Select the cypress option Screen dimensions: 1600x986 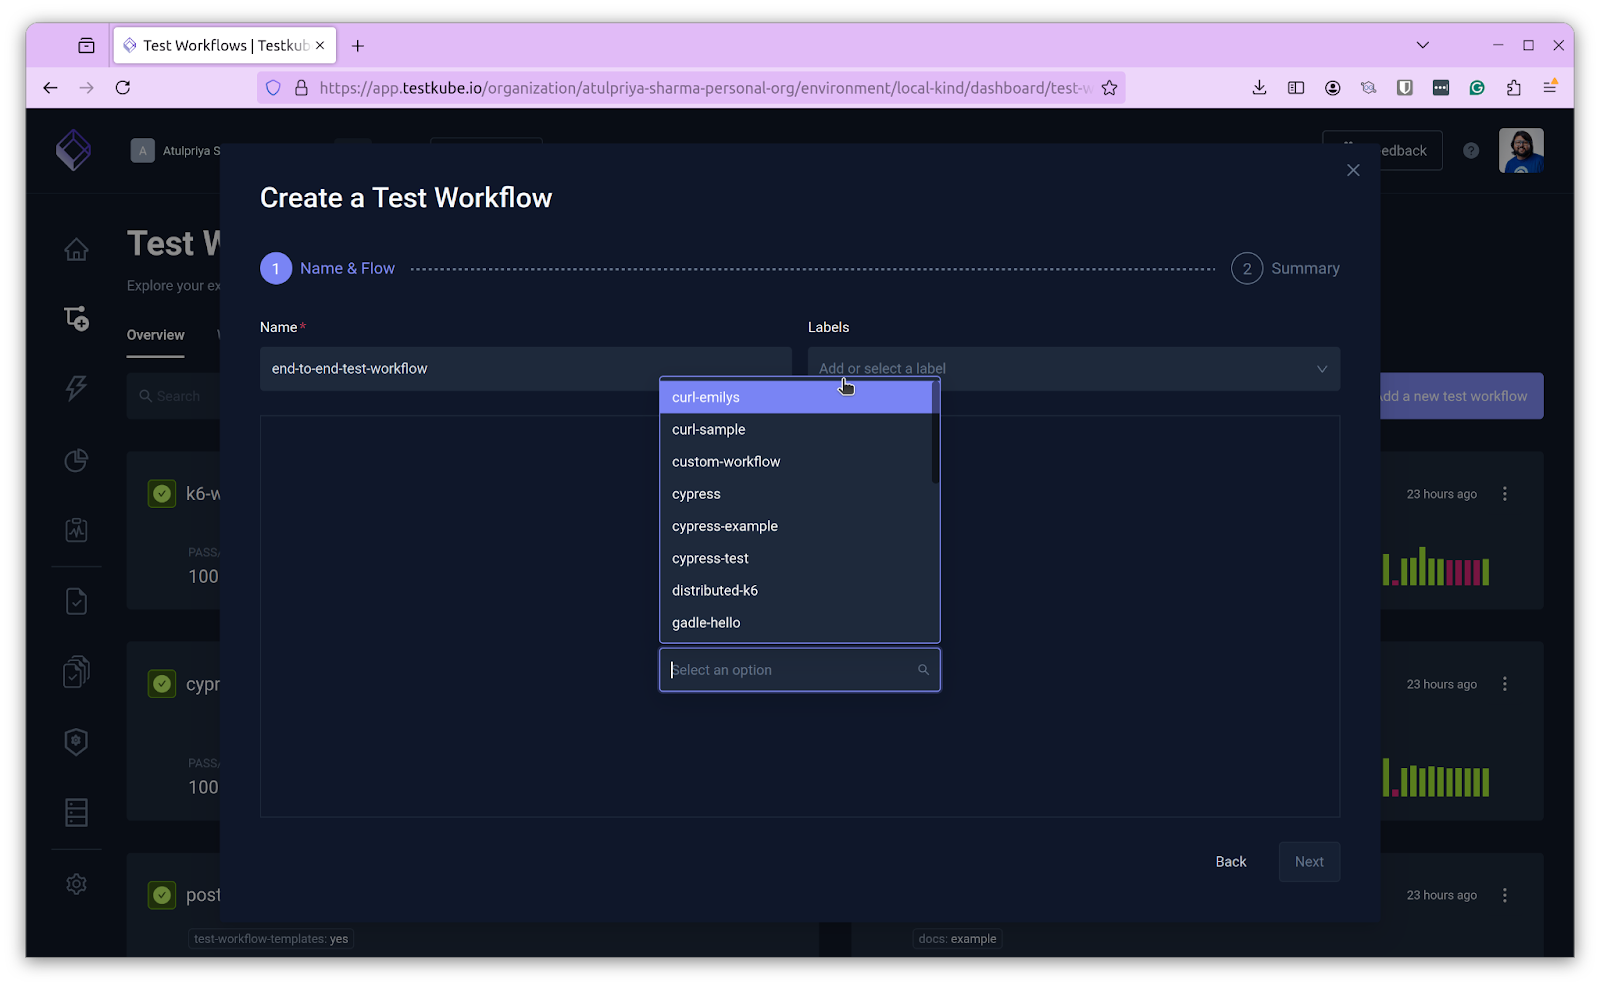point(796,494)
